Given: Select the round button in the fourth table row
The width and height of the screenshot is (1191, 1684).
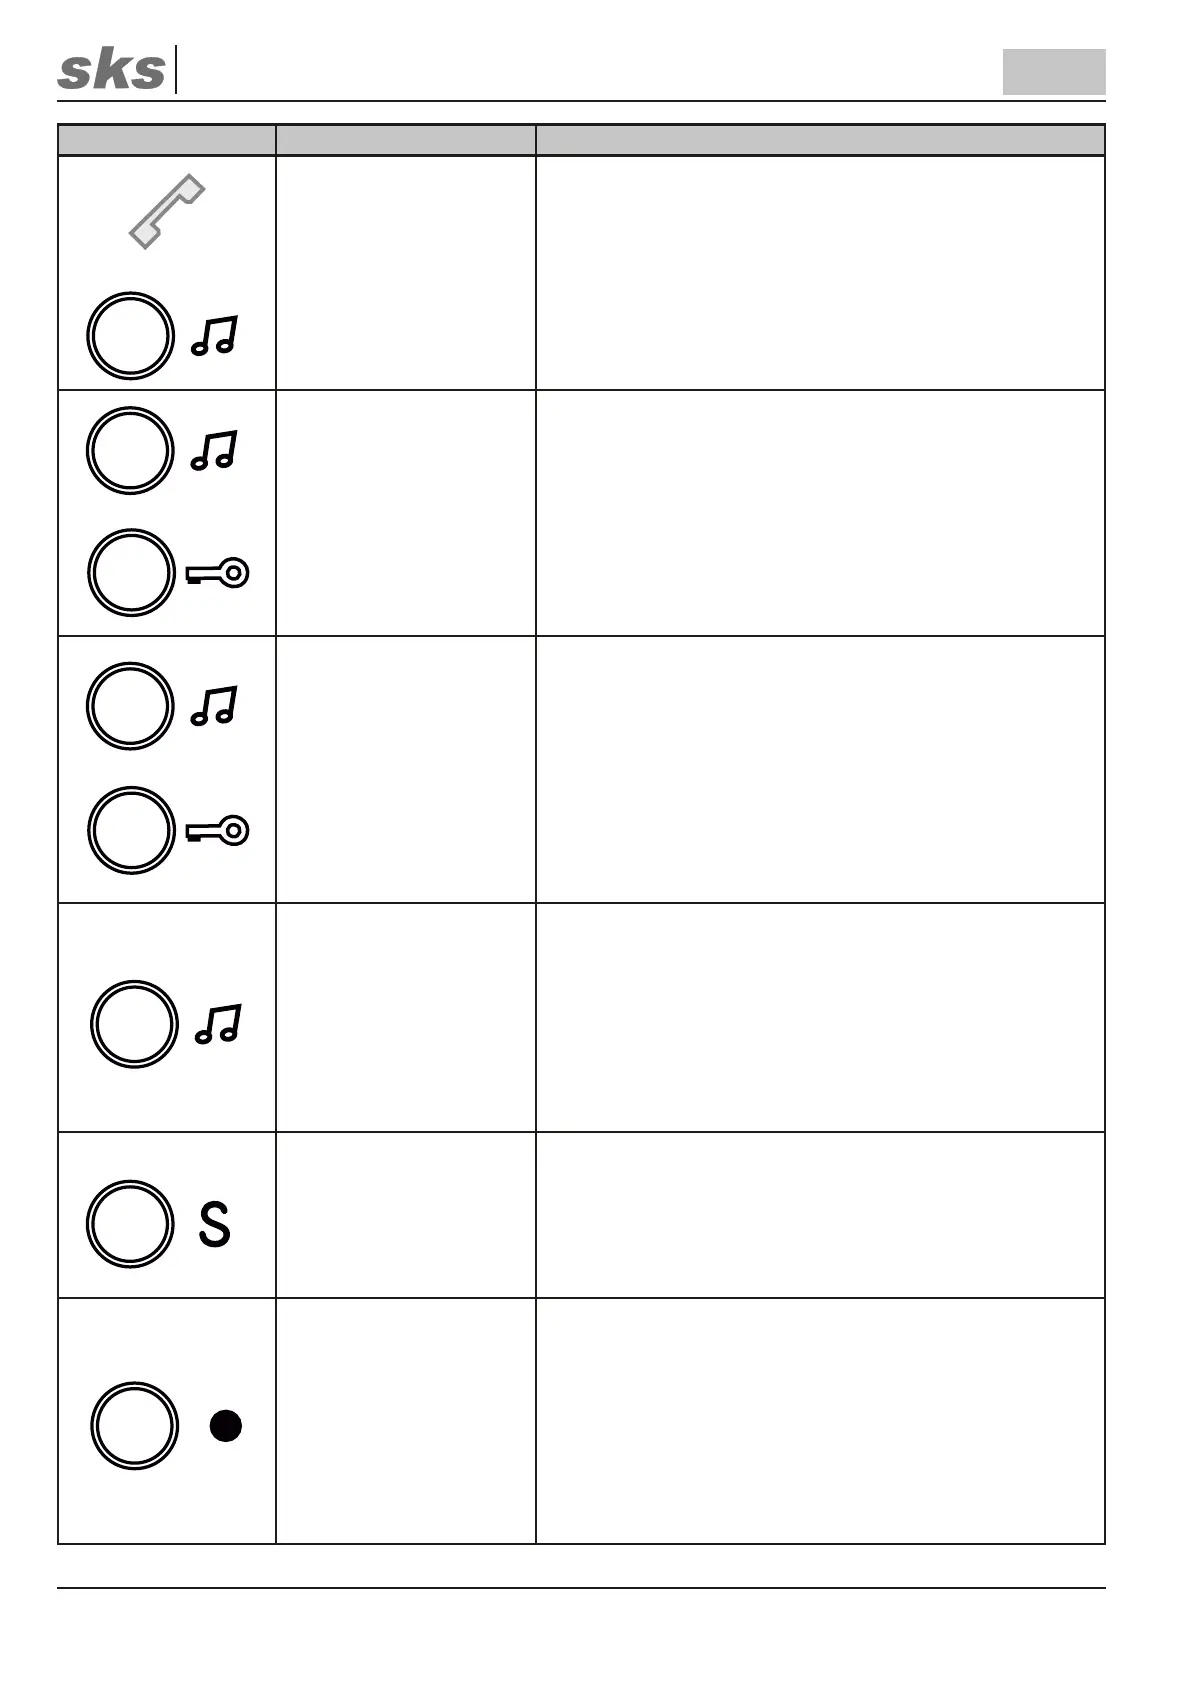Looking at the screenshot, I should (134, 1024).
